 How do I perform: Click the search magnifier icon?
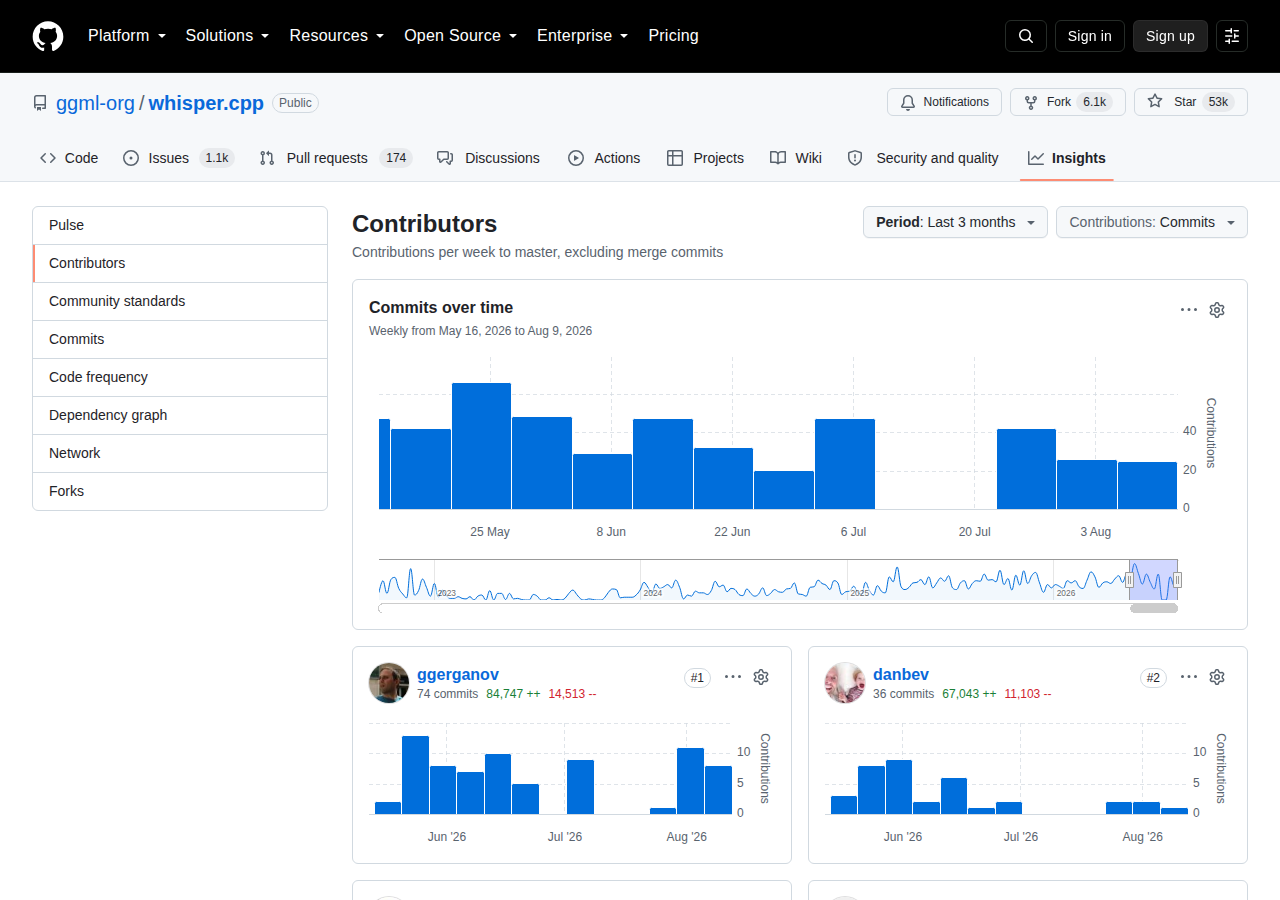pos(1026,36)
